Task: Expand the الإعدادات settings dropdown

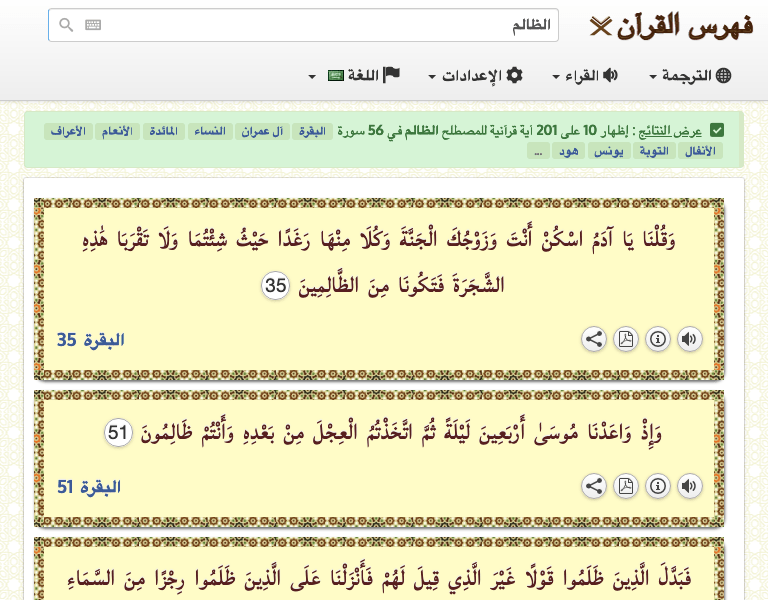Action: (x=475, y=76)
